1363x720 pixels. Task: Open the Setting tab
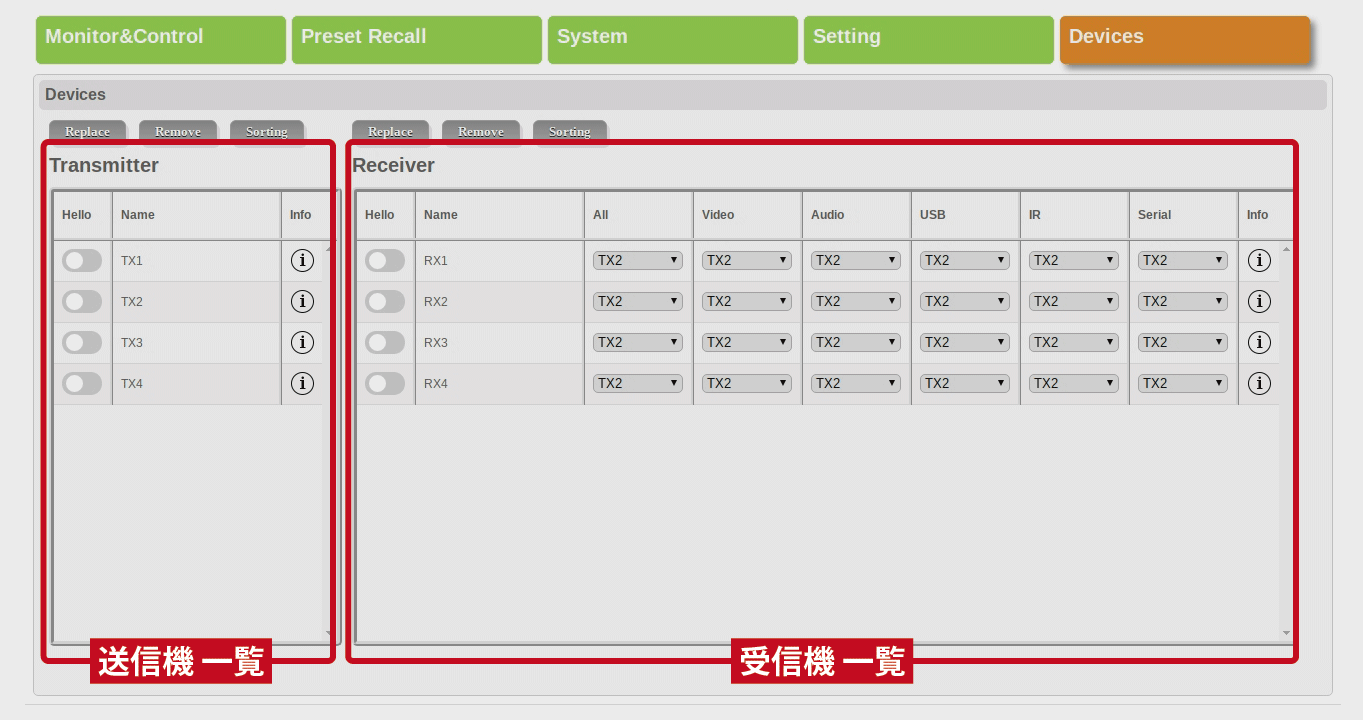929,40
